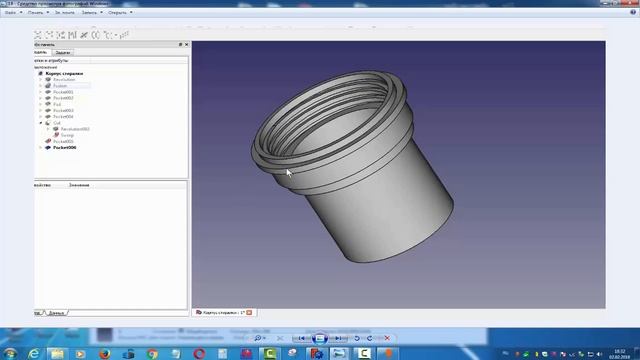Delete the image with red X button

[x=387, y=338]
